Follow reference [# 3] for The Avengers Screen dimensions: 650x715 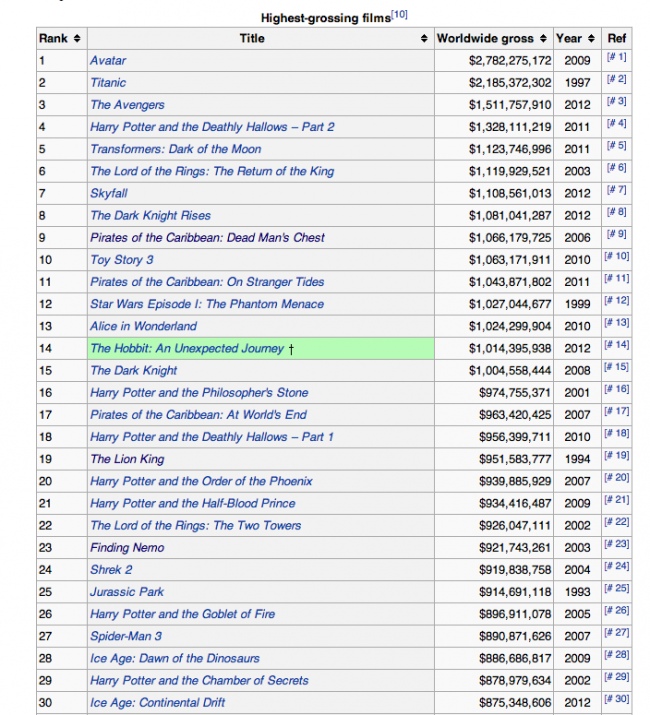pos(617,101)
